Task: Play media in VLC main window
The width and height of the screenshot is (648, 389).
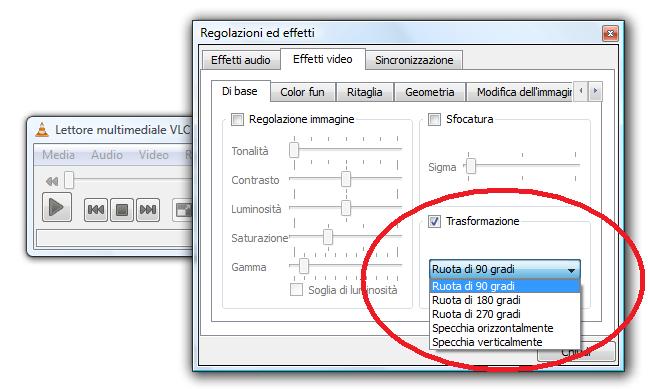Action: pyautogui.click(x=57, y=207)
